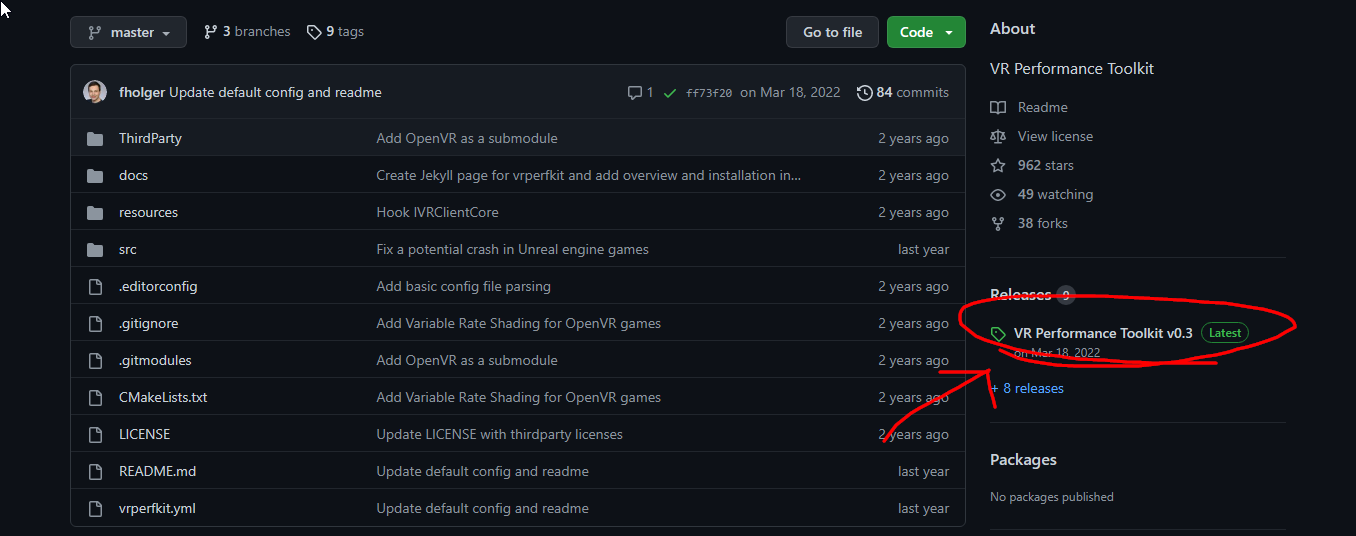Open 'Hook IVRClientCore' commit message
This screenshot has height=536, width=1356.
(437, 212)
